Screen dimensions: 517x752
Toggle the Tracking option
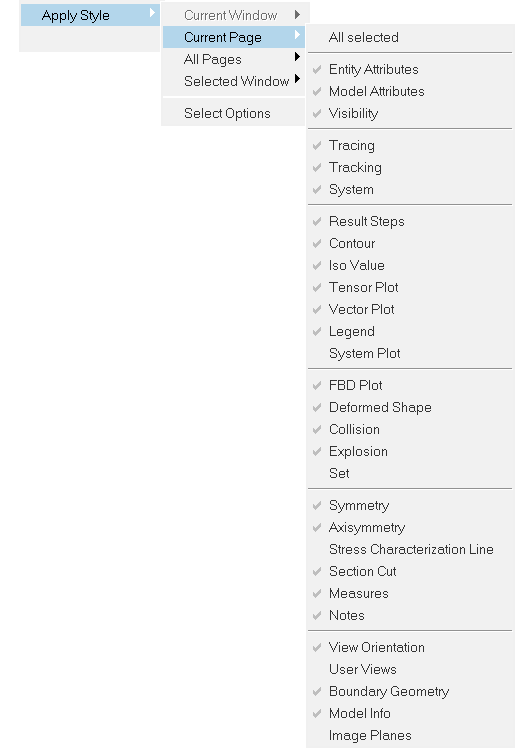click(x=410, y=167)
